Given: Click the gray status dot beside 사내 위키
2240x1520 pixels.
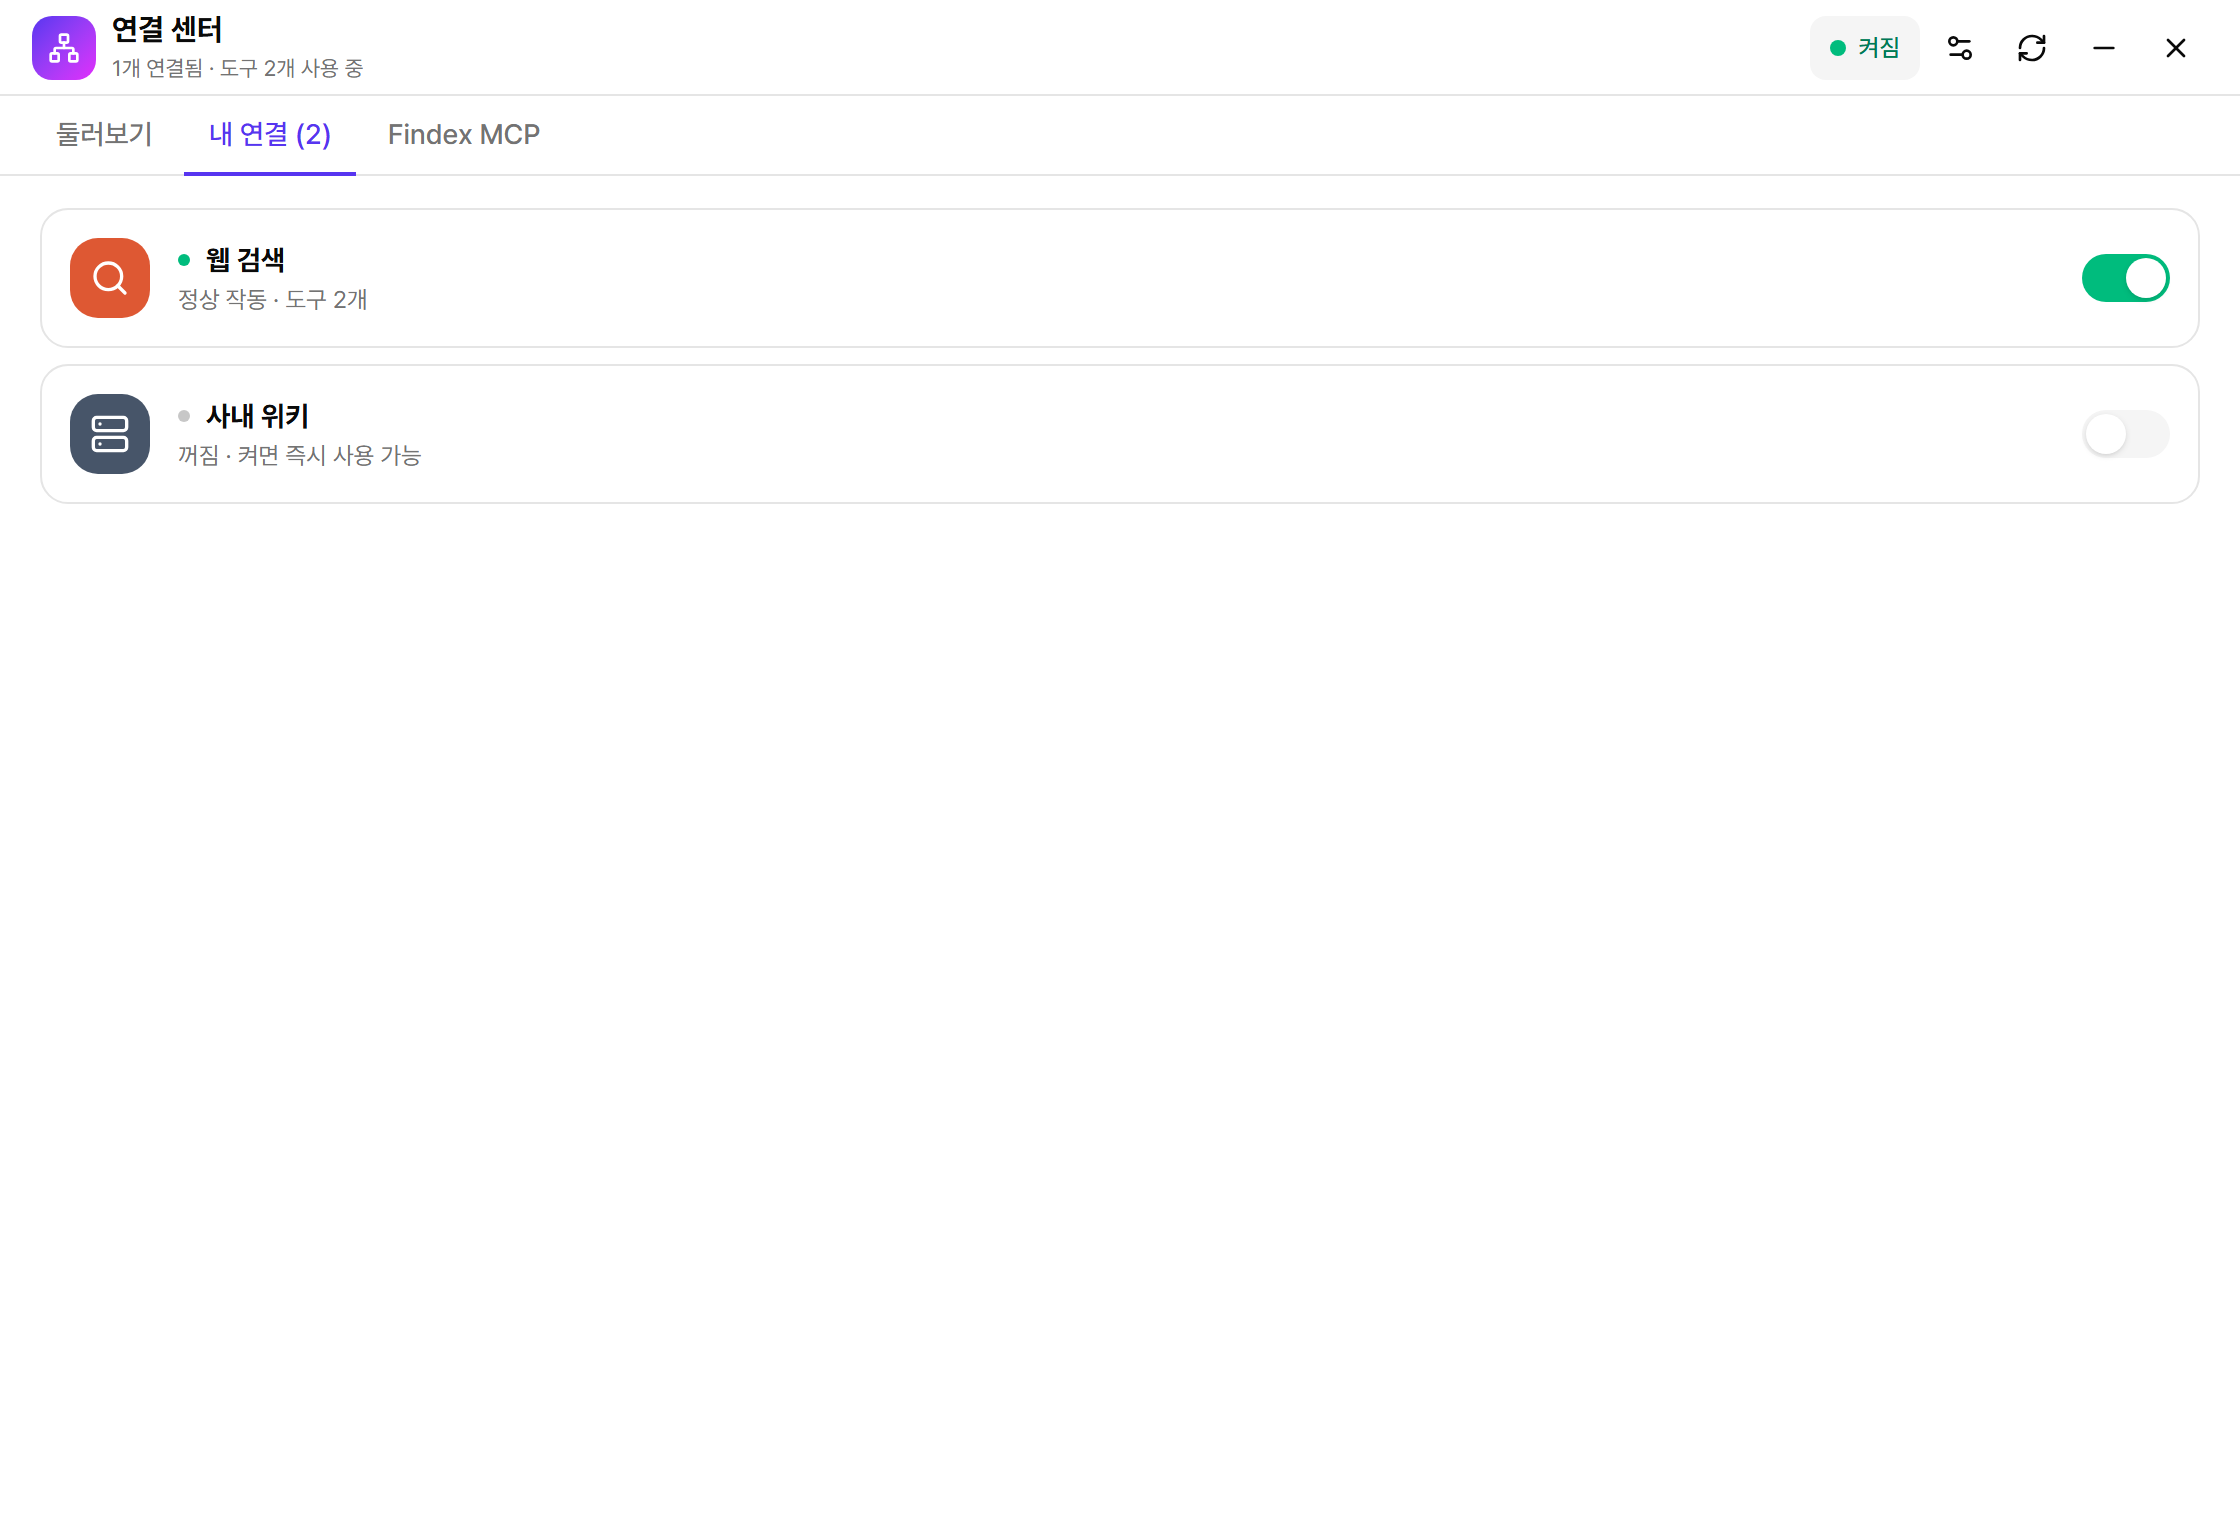Looking at the screenshot, I should click(x=184, y=416).
